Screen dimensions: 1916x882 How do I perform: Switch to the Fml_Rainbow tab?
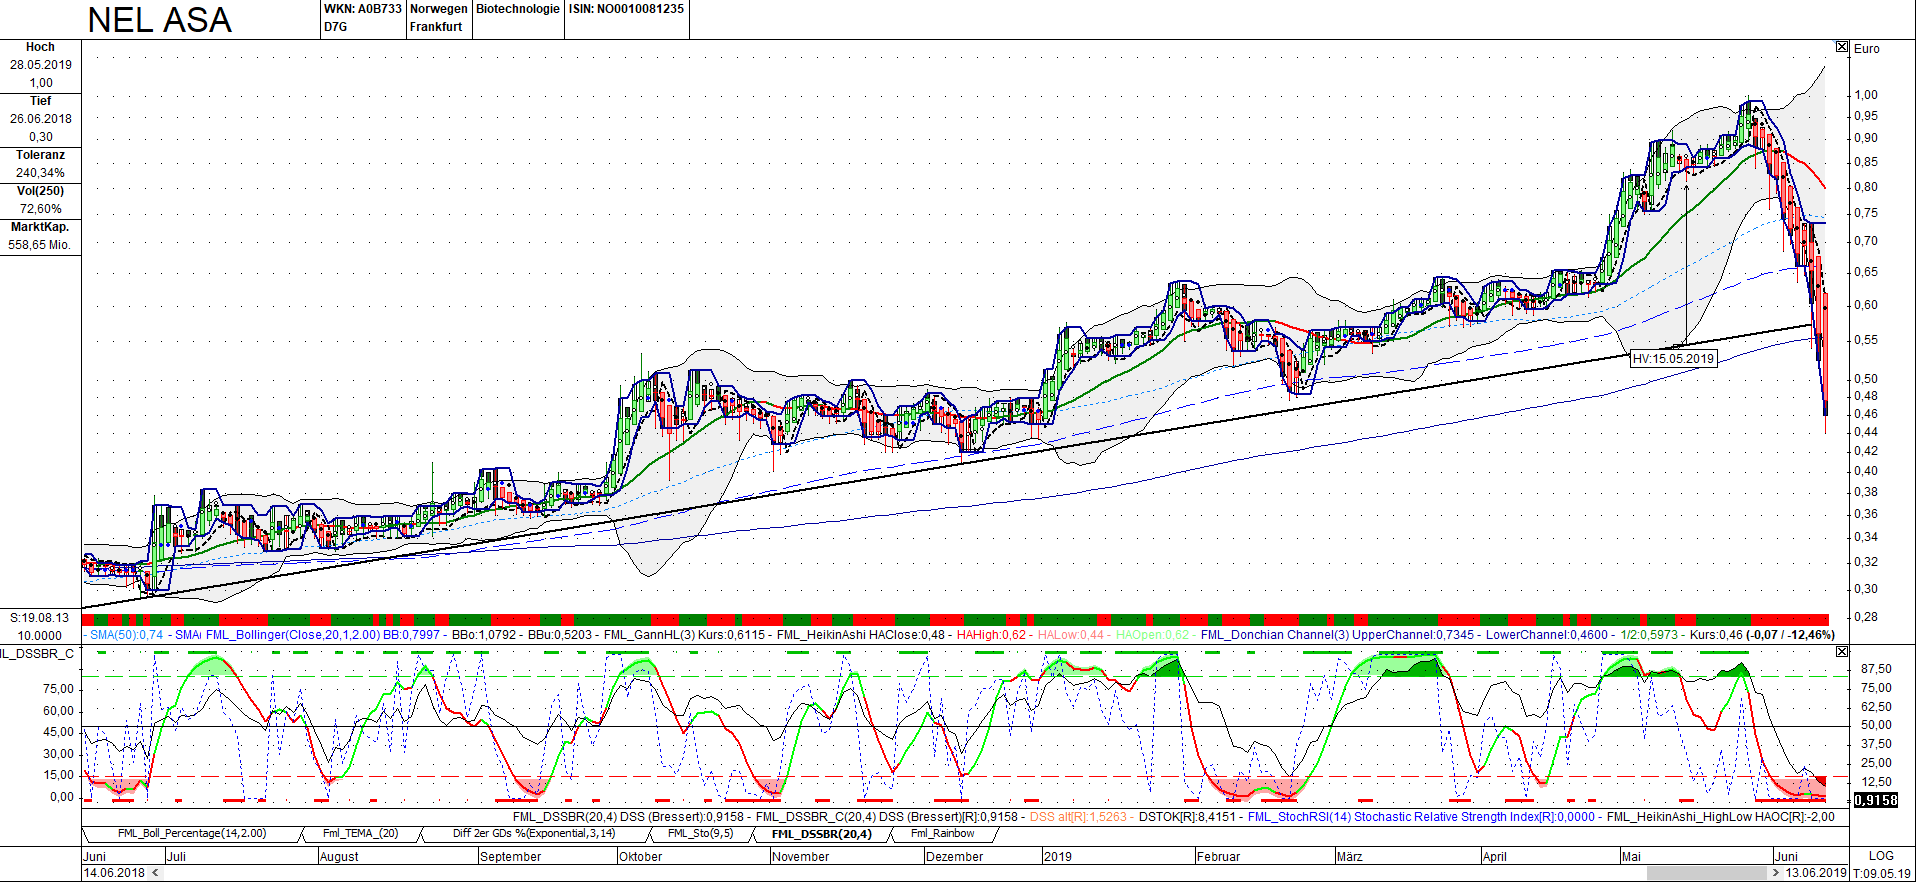point(942,833)
